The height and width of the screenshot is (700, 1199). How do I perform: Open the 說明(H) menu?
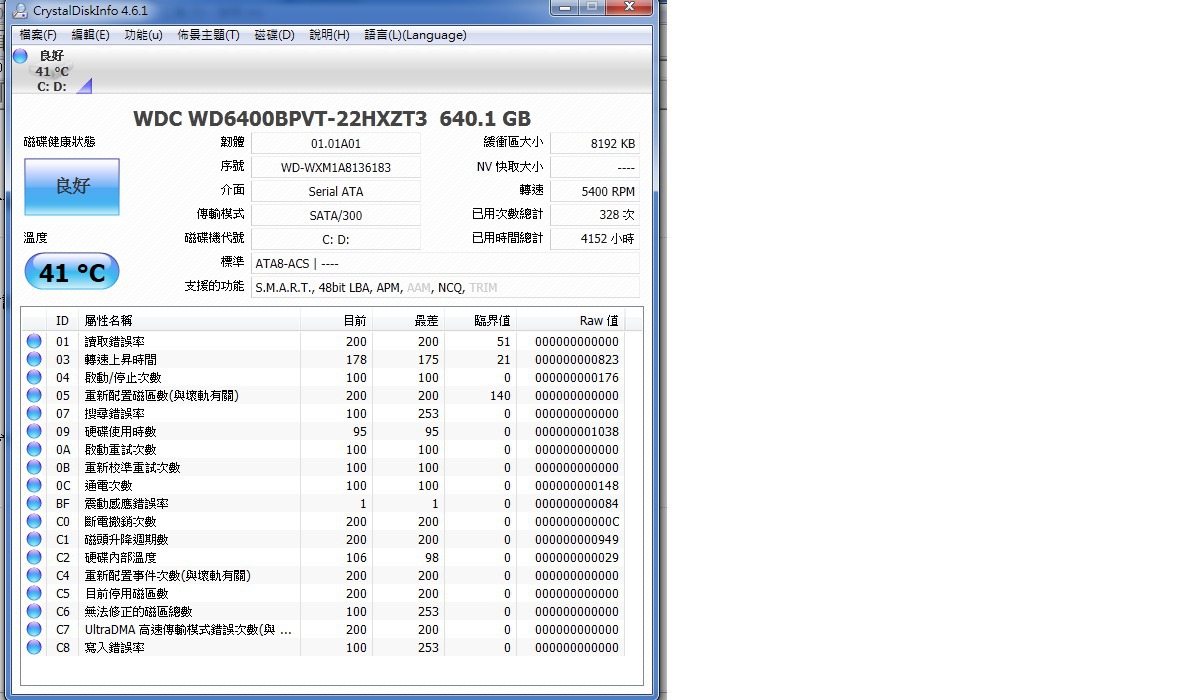(329, 35)
